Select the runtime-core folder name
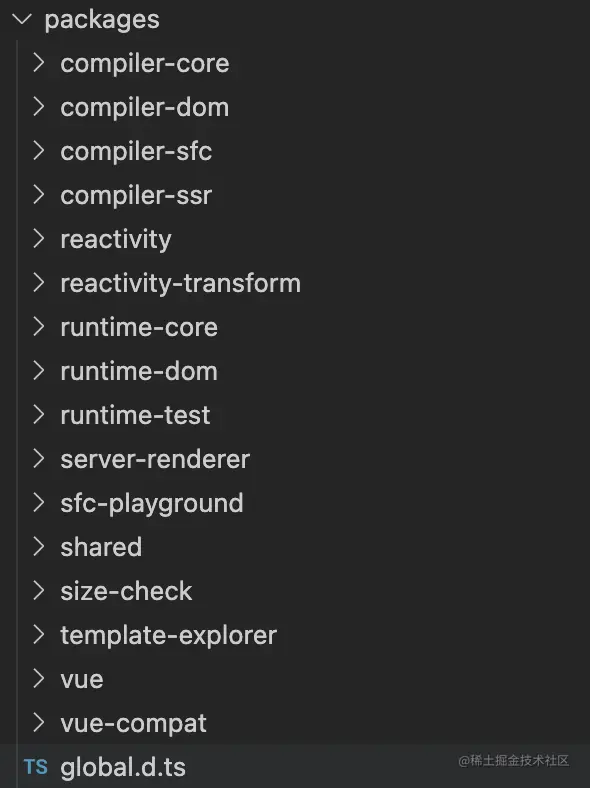Image resolution: width=590 pixels, height=788 pixels. tap(139, 327)
